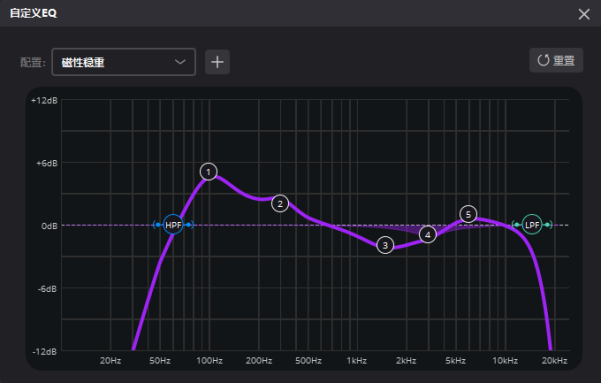Select EQ band node 3
This screenshot has width=602, height=383.
coord(385,245)
